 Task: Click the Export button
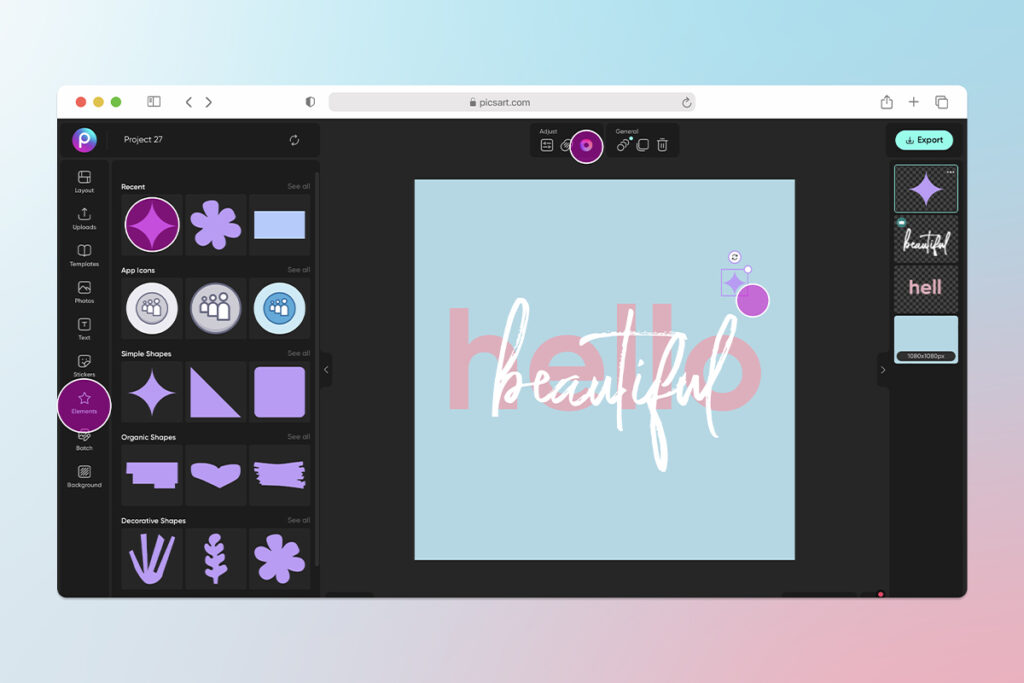[x=923, y=140]
